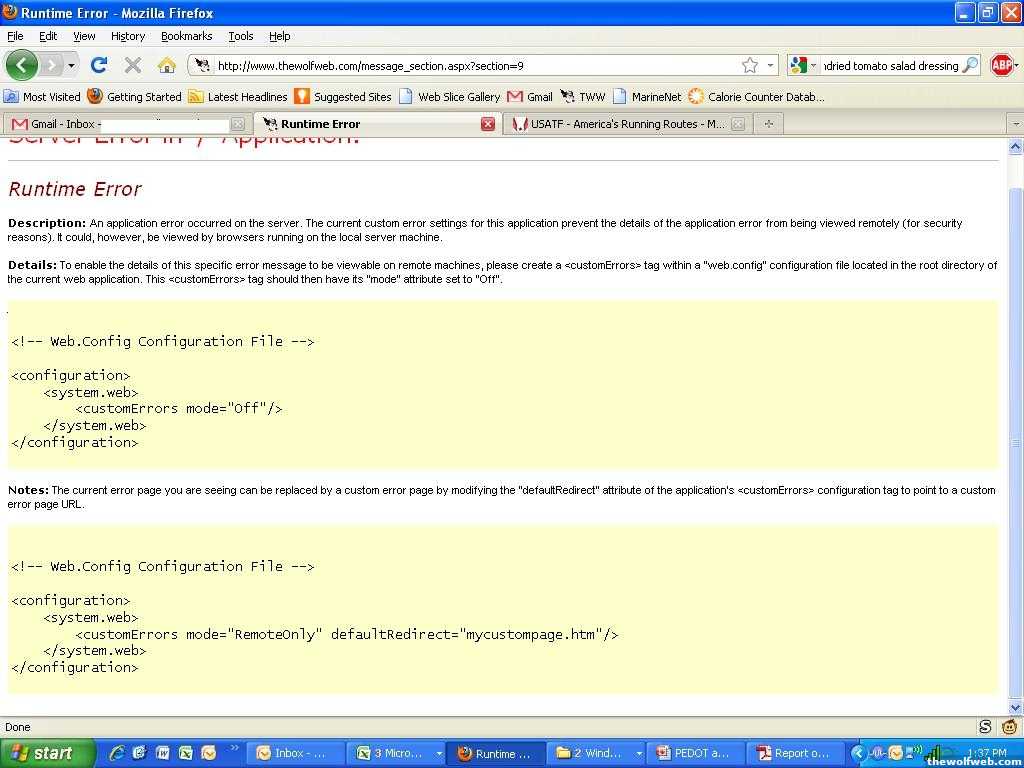Open the list all tabs dropdown
Image resolution: width=1024 pixels, height=768 pixels.
1015,124
